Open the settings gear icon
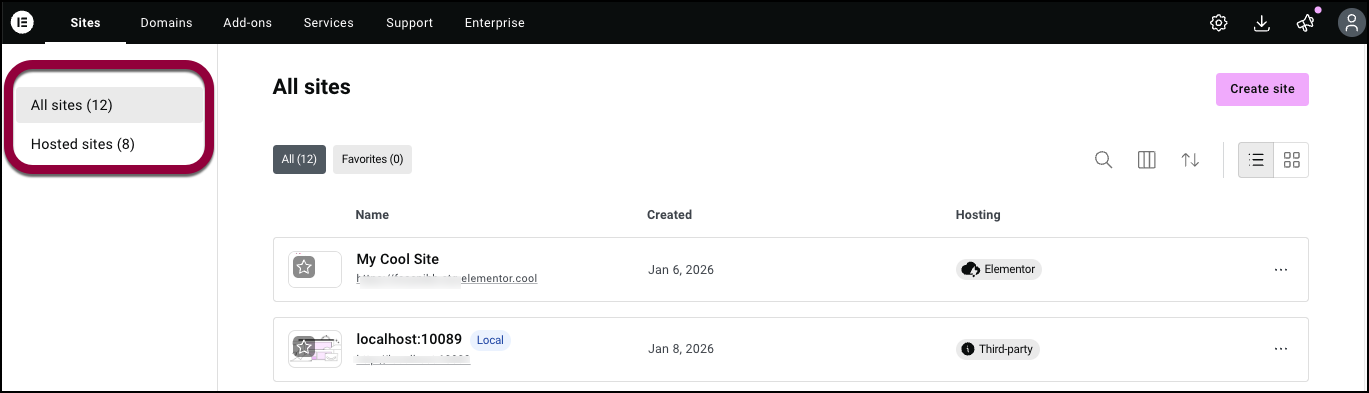Image resolution: width=1369 pixels, height=393 pixels. 1218,23
